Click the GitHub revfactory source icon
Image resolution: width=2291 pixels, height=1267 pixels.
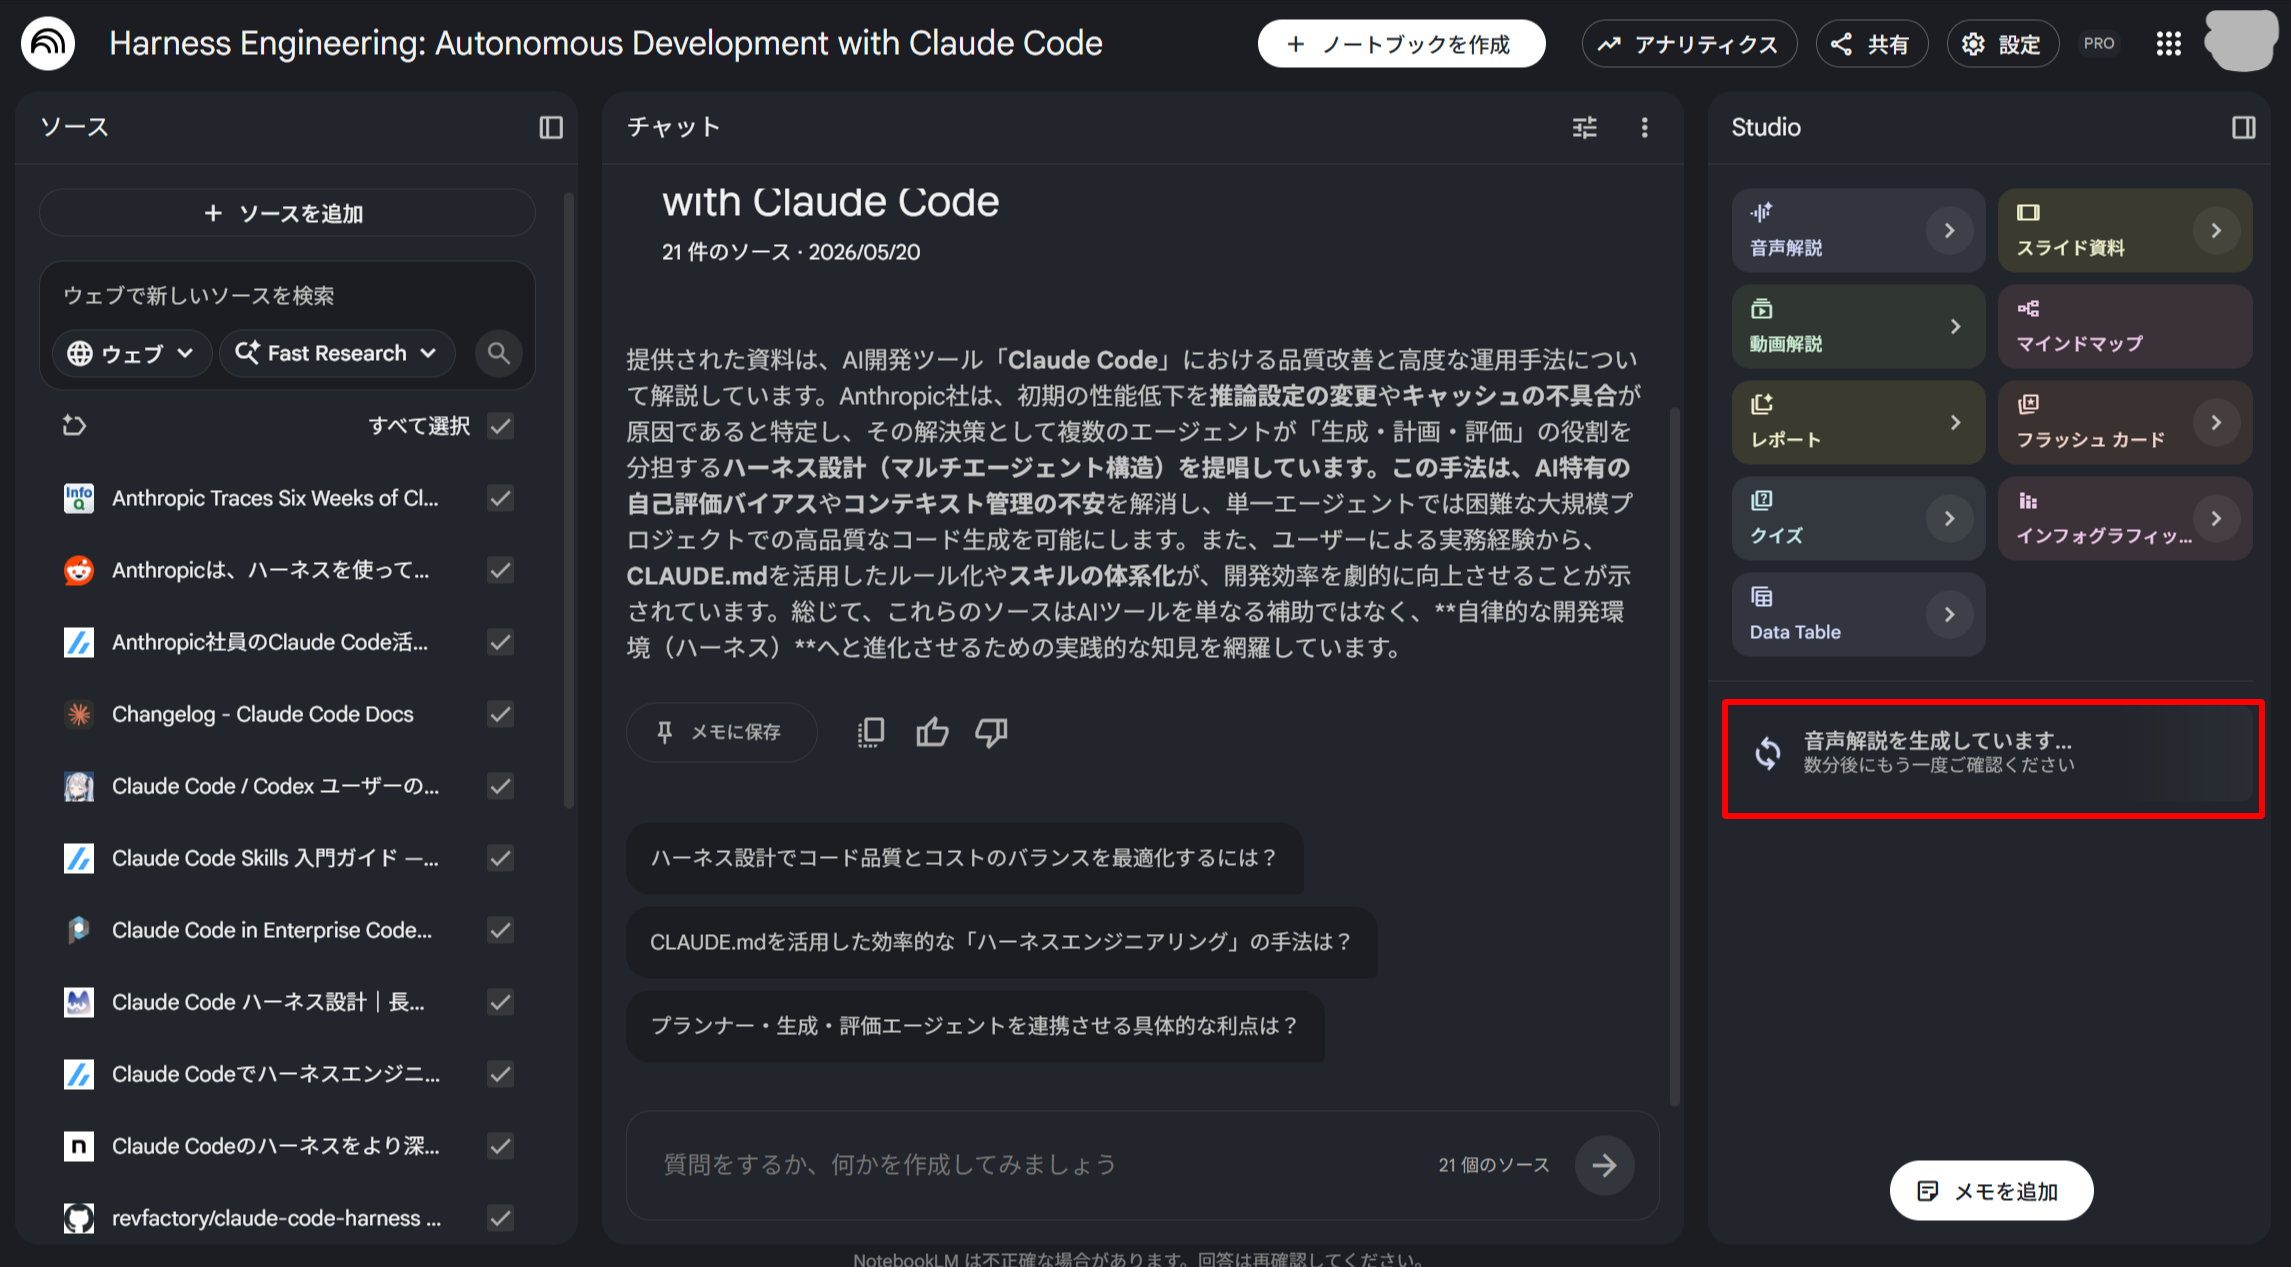coord(79,1218)
